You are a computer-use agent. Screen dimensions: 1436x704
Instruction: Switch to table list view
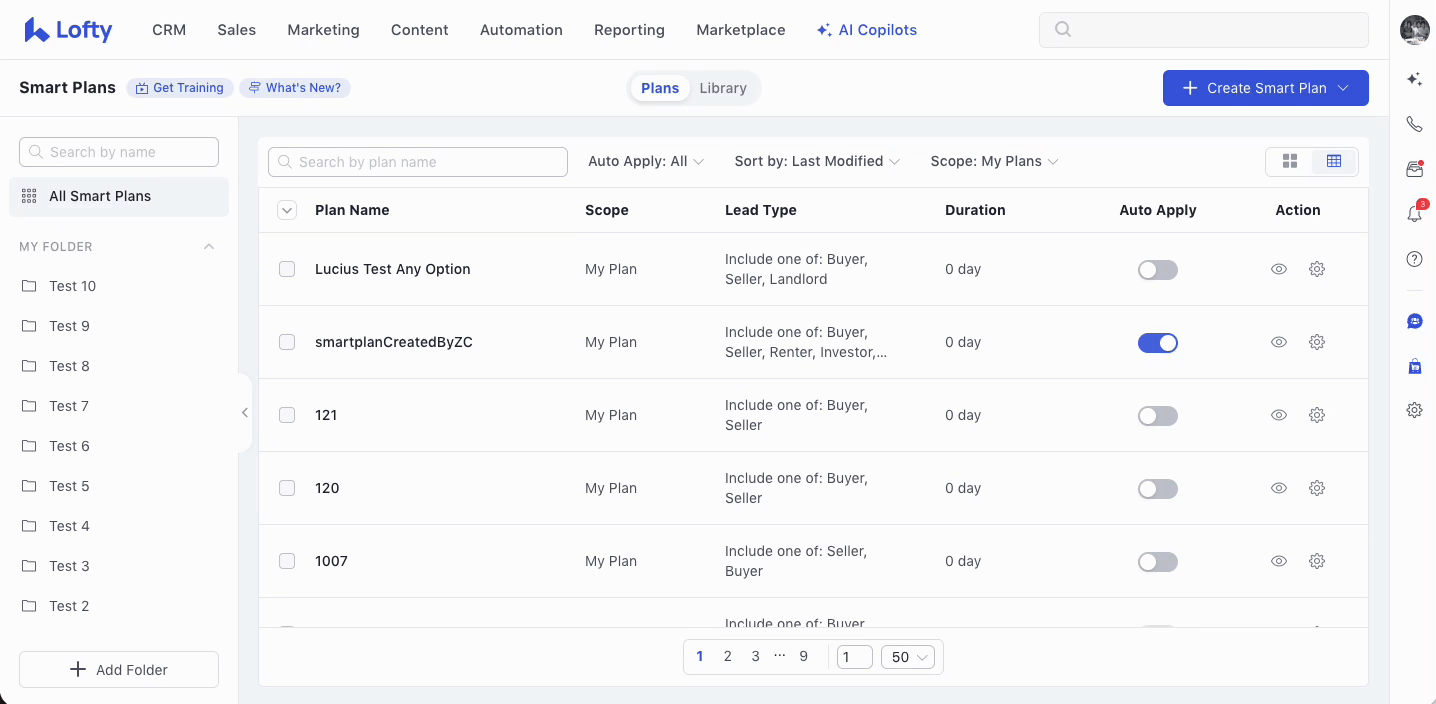(x=1334, y=161)
